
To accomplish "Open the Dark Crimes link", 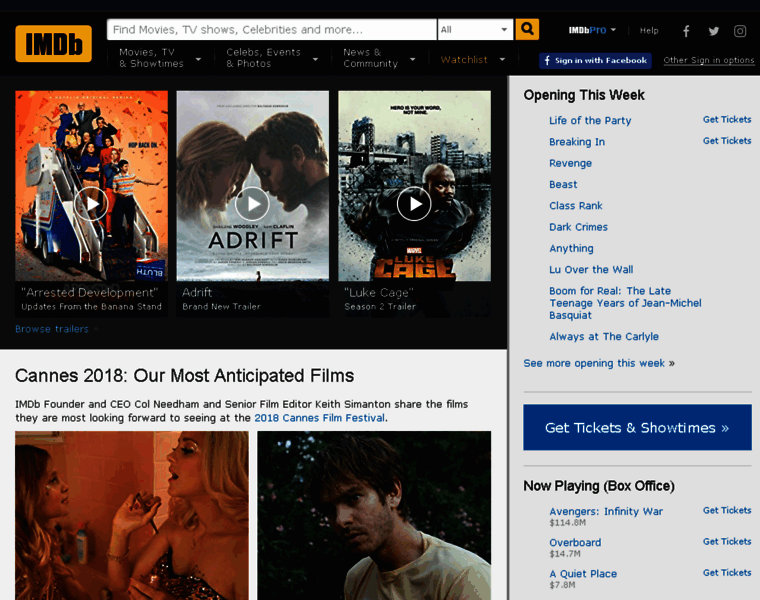I will click(578, 227).
